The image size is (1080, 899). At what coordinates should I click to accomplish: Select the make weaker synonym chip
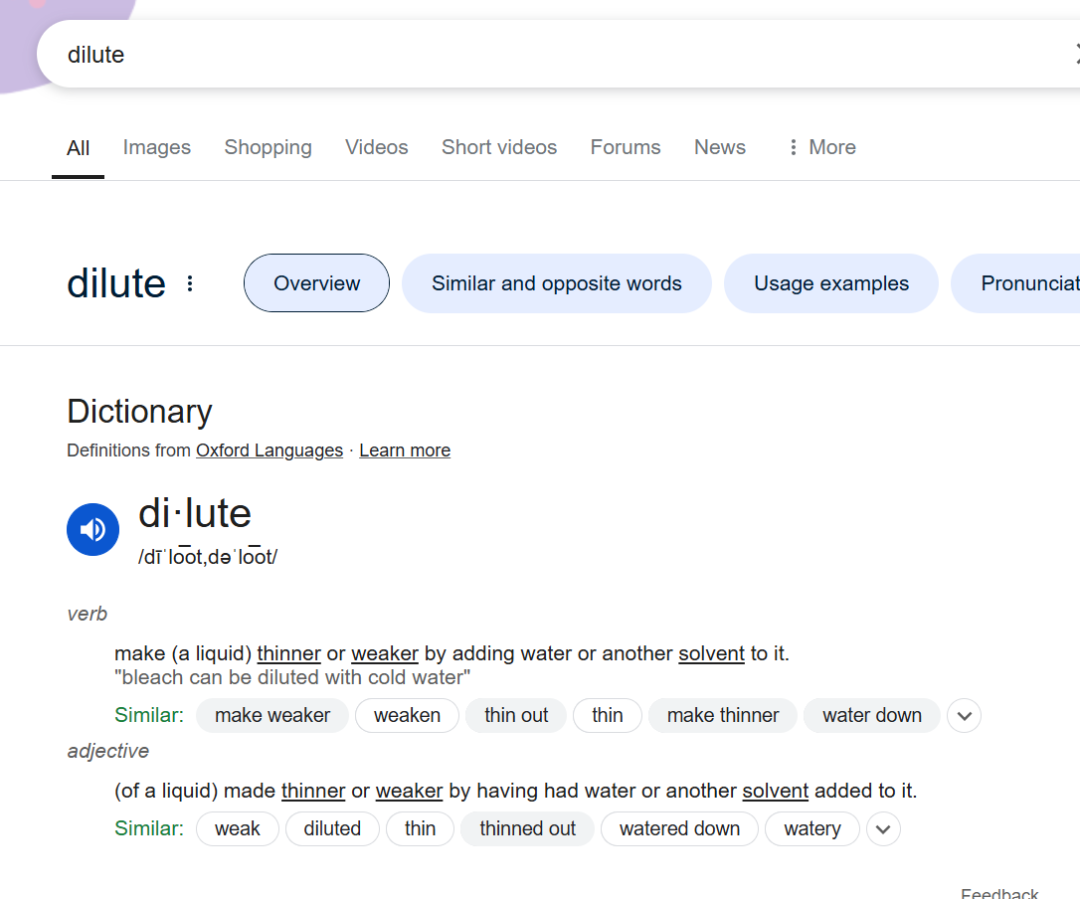tap(273, 715)
